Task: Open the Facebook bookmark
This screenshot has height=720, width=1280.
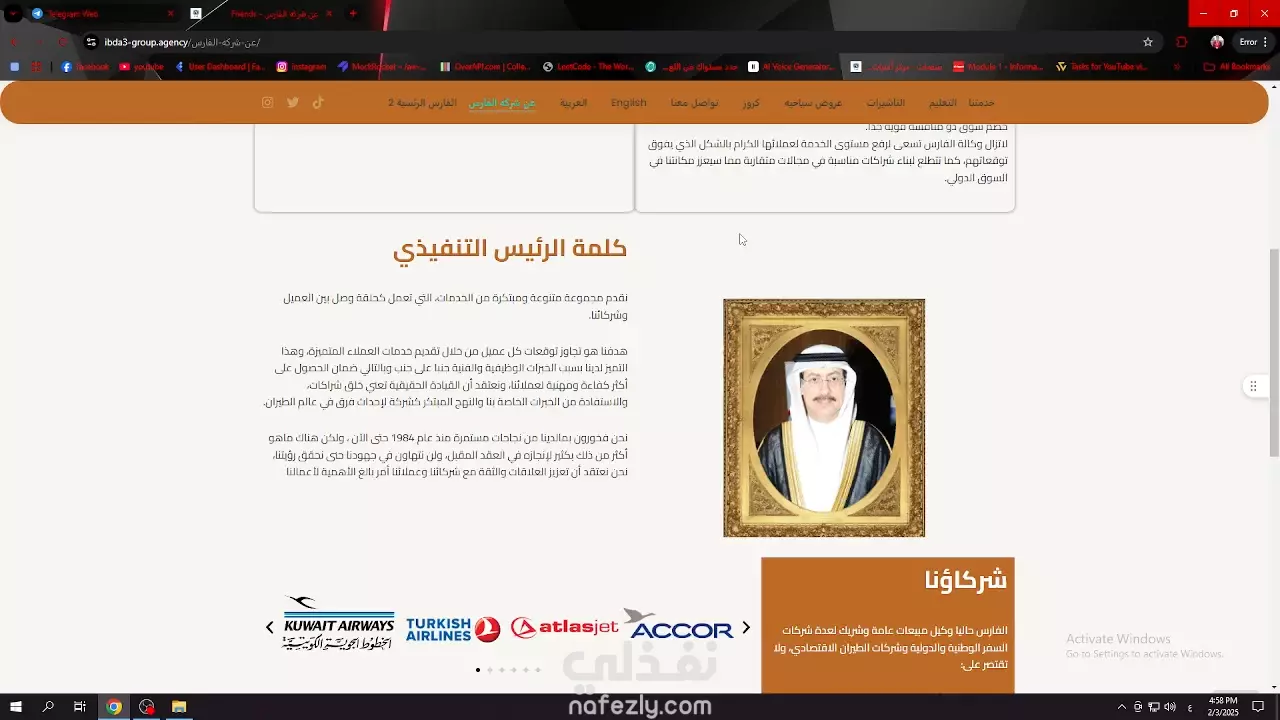Action: click(x=84, y=67)
